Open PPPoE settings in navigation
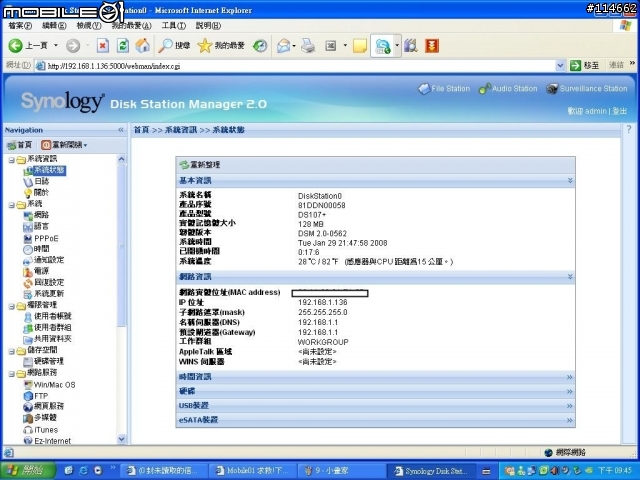This screenshot has height=480, width=640. coord(46,238)
